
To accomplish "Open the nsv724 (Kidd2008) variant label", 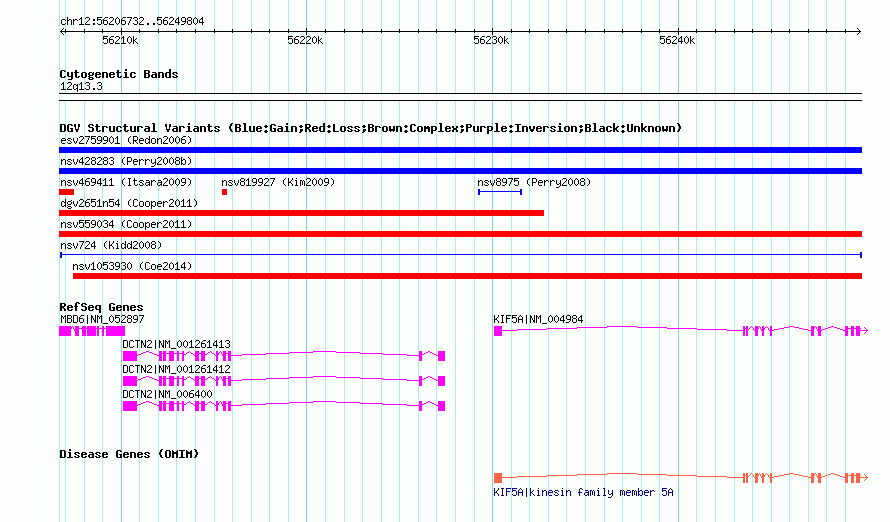I will tap(111, 245).
